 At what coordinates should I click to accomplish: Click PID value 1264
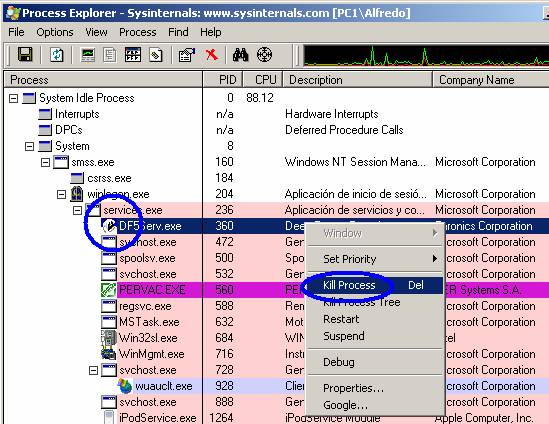tap(221, 418)
